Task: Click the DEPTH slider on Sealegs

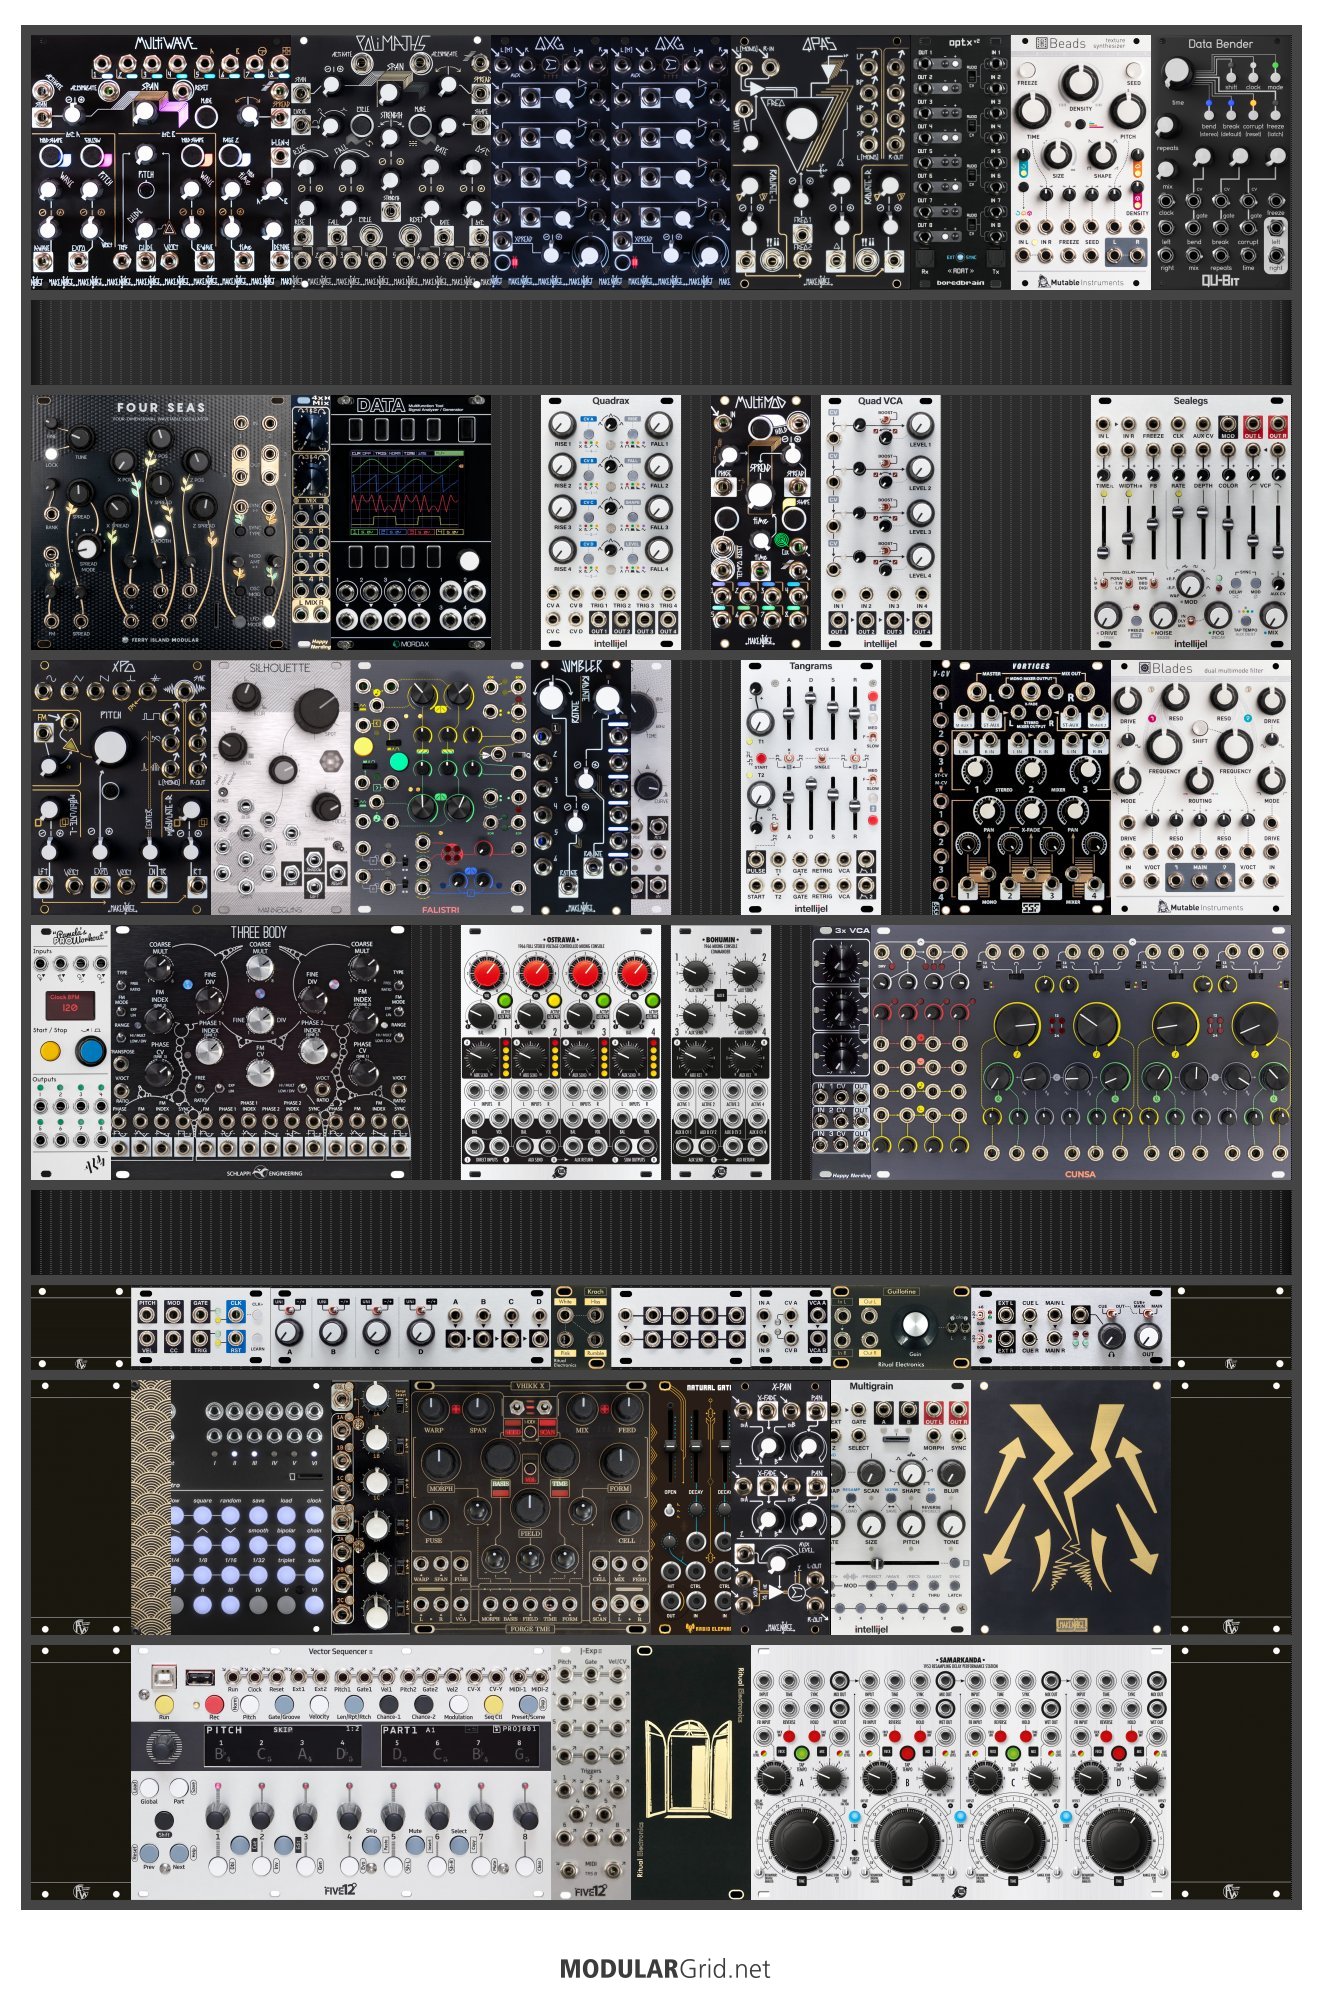Action: [x=1203, y=533]
